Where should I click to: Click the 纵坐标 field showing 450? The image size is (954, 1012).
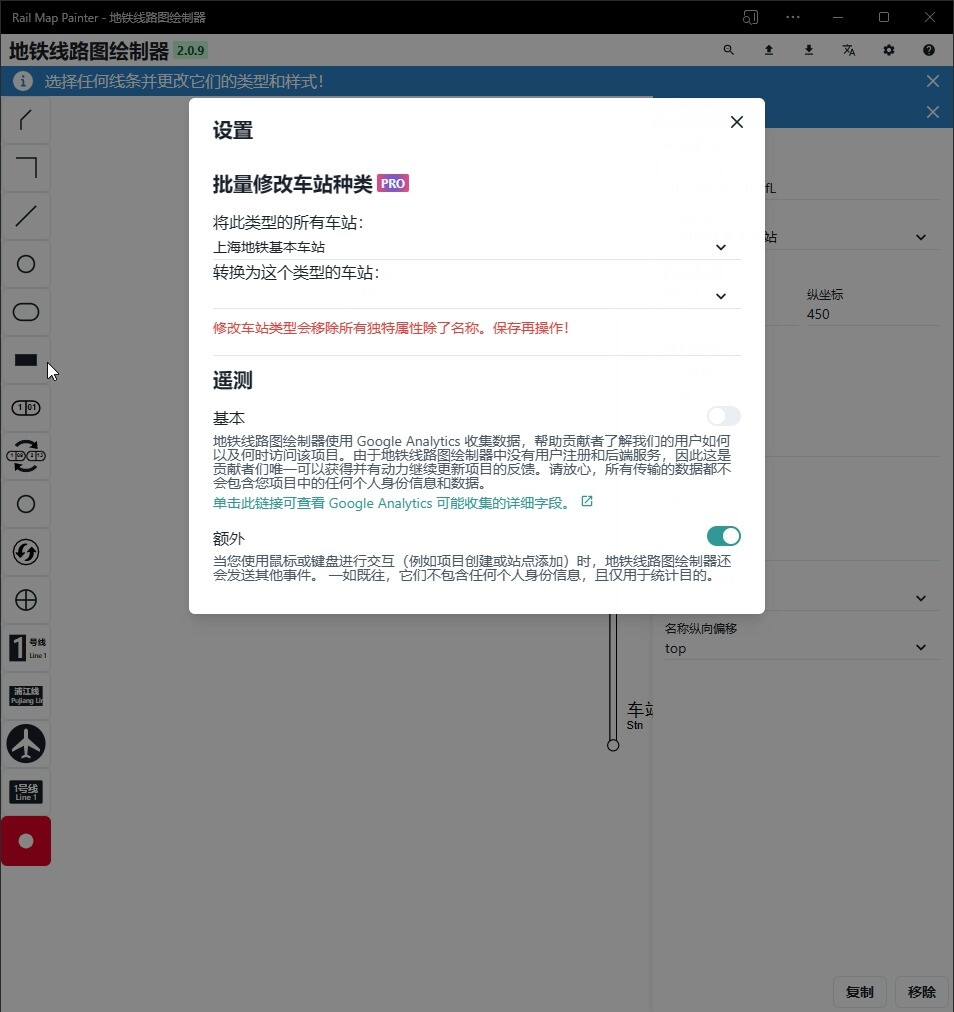pyautogui.click(x=873, y=314)
